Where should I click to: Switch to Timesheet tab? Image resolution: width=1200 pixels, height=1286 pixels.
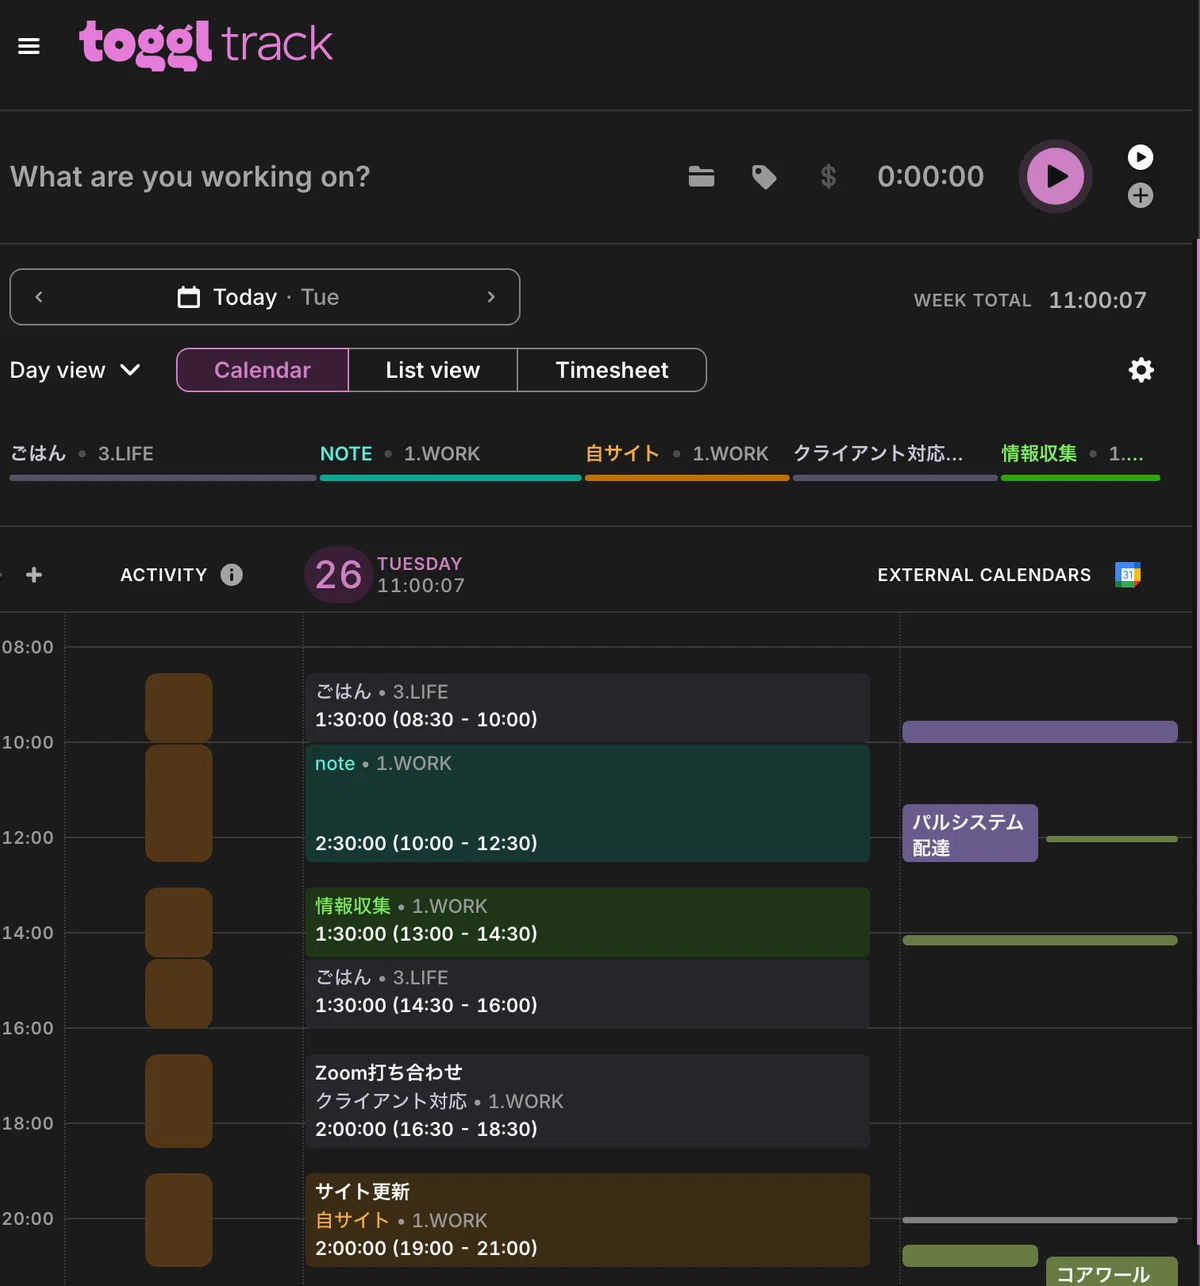coord(612,370)
